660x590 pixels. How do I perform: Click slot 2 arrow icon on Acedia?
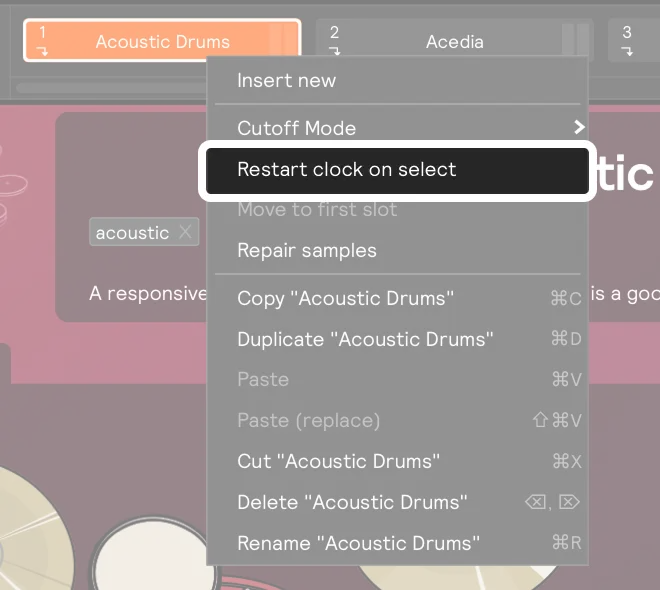tap(335, 51)
